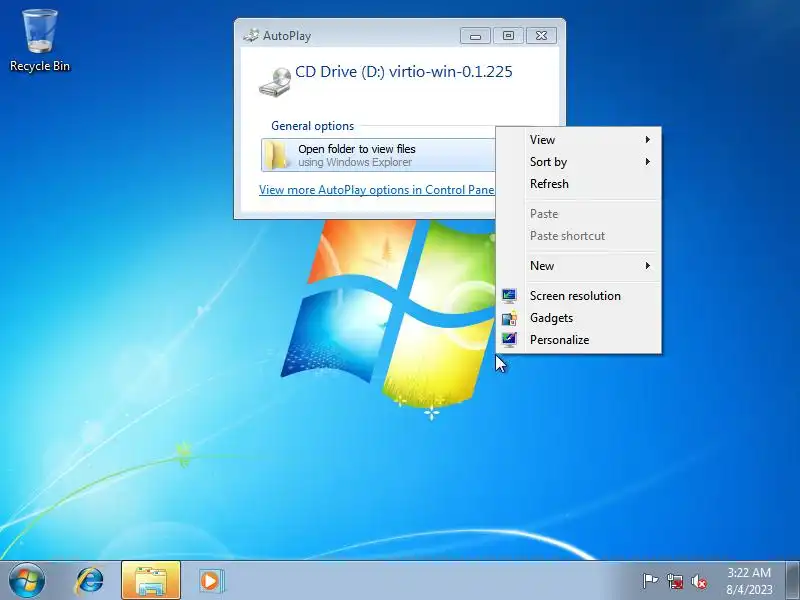The height and width of the screenshot is (600, 800).
Task: Click the network status tray icon
Action: tap(675, 581)
